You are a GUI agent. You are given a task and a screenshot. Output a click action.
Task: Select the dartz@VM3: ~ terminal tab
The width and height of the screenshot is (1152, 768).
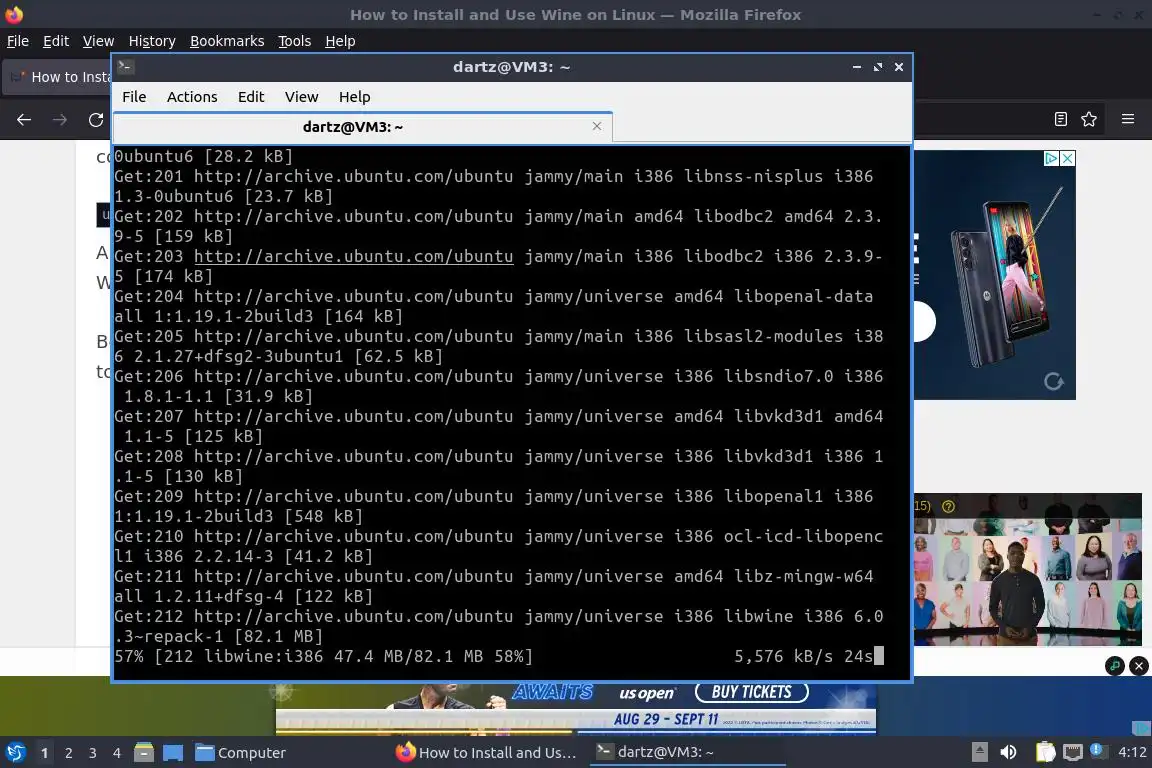pyautogui.click(x=363, y=127)
